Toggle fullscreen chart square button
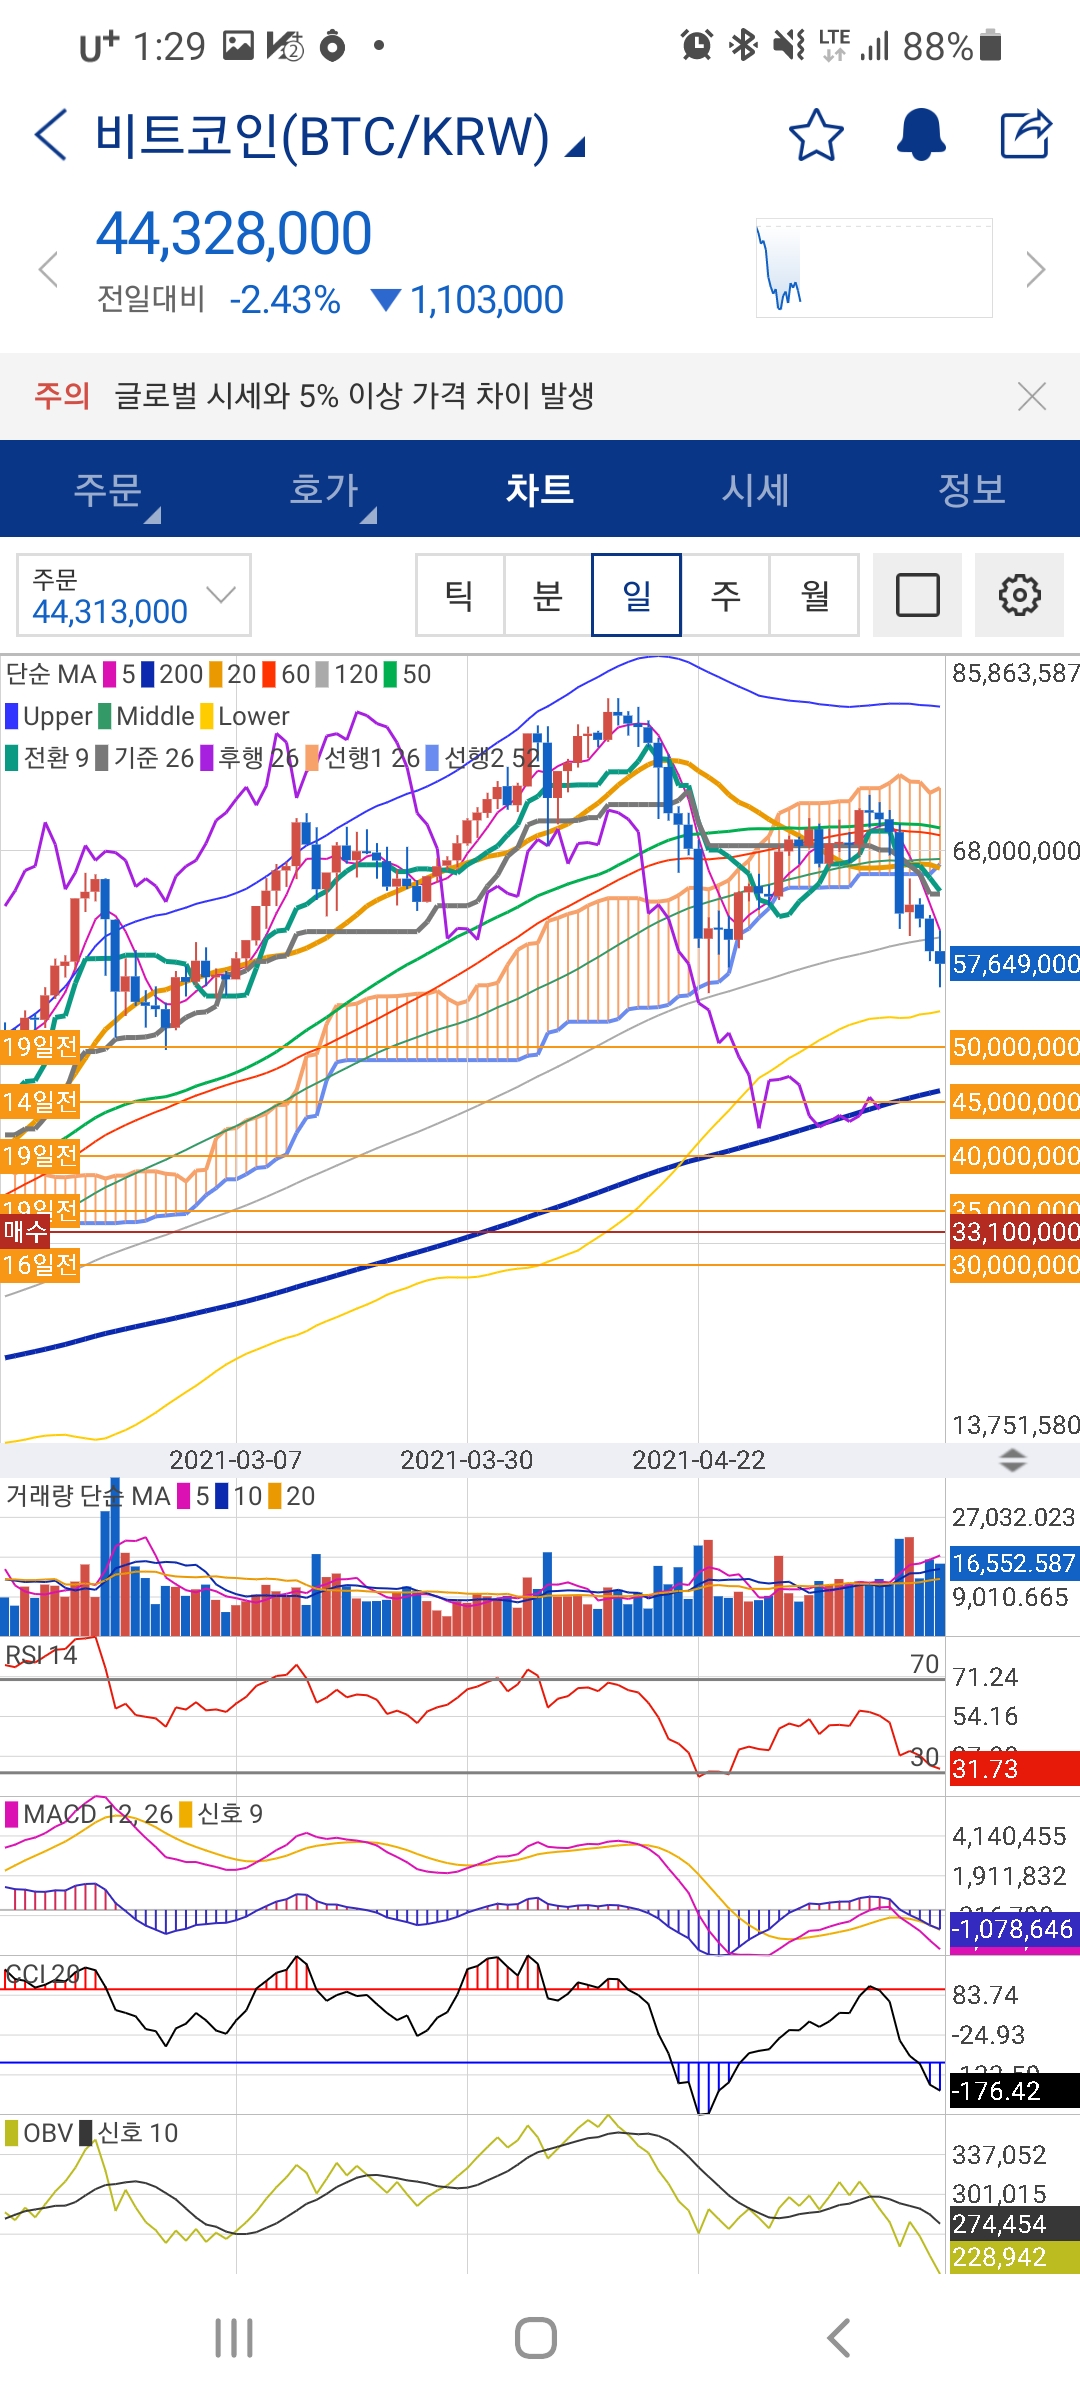The image size is (1080, 2400). (x=917, y=595)
